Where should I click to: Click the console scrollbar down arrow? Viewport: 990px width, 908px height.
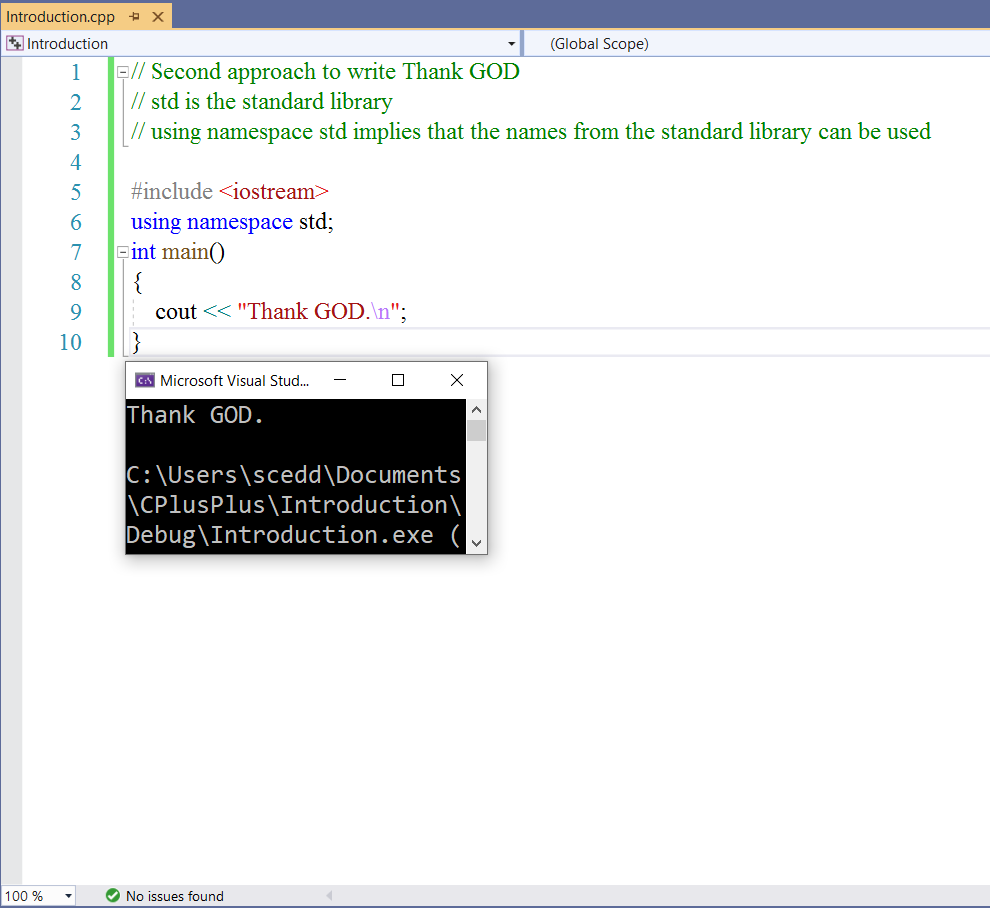pyautogui.click(x=477, y=543)
